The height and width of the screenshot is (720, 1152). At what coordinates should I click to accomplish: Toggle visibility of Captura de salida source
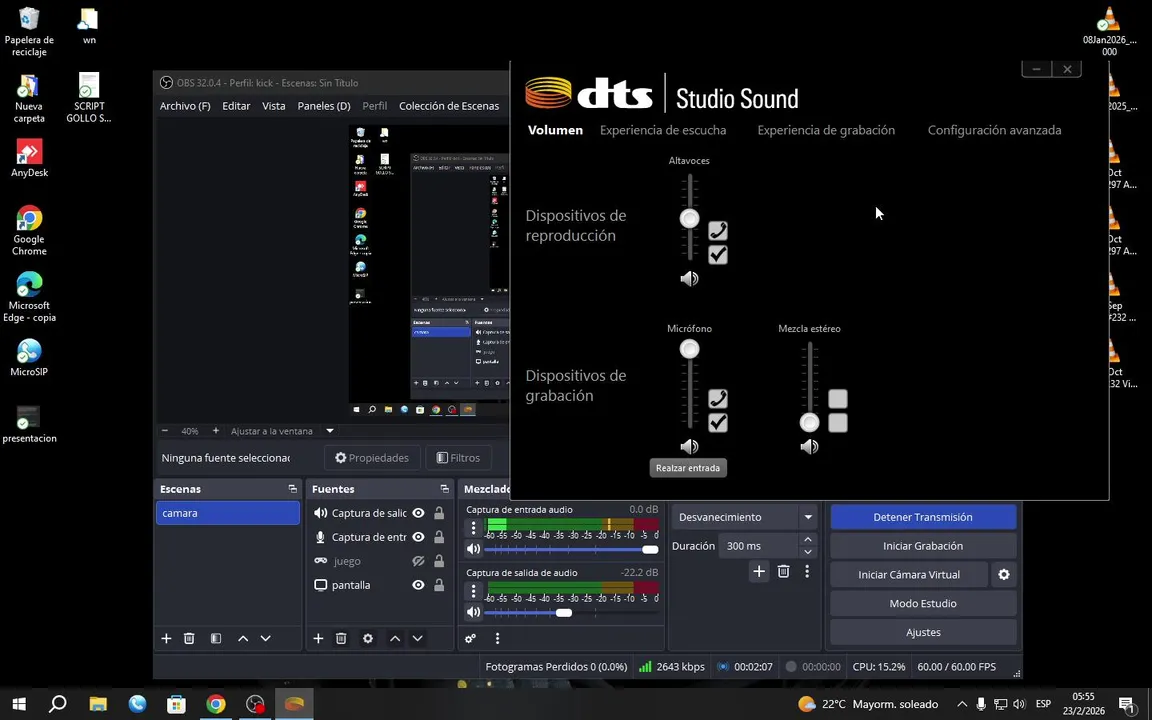pos(418,513)
